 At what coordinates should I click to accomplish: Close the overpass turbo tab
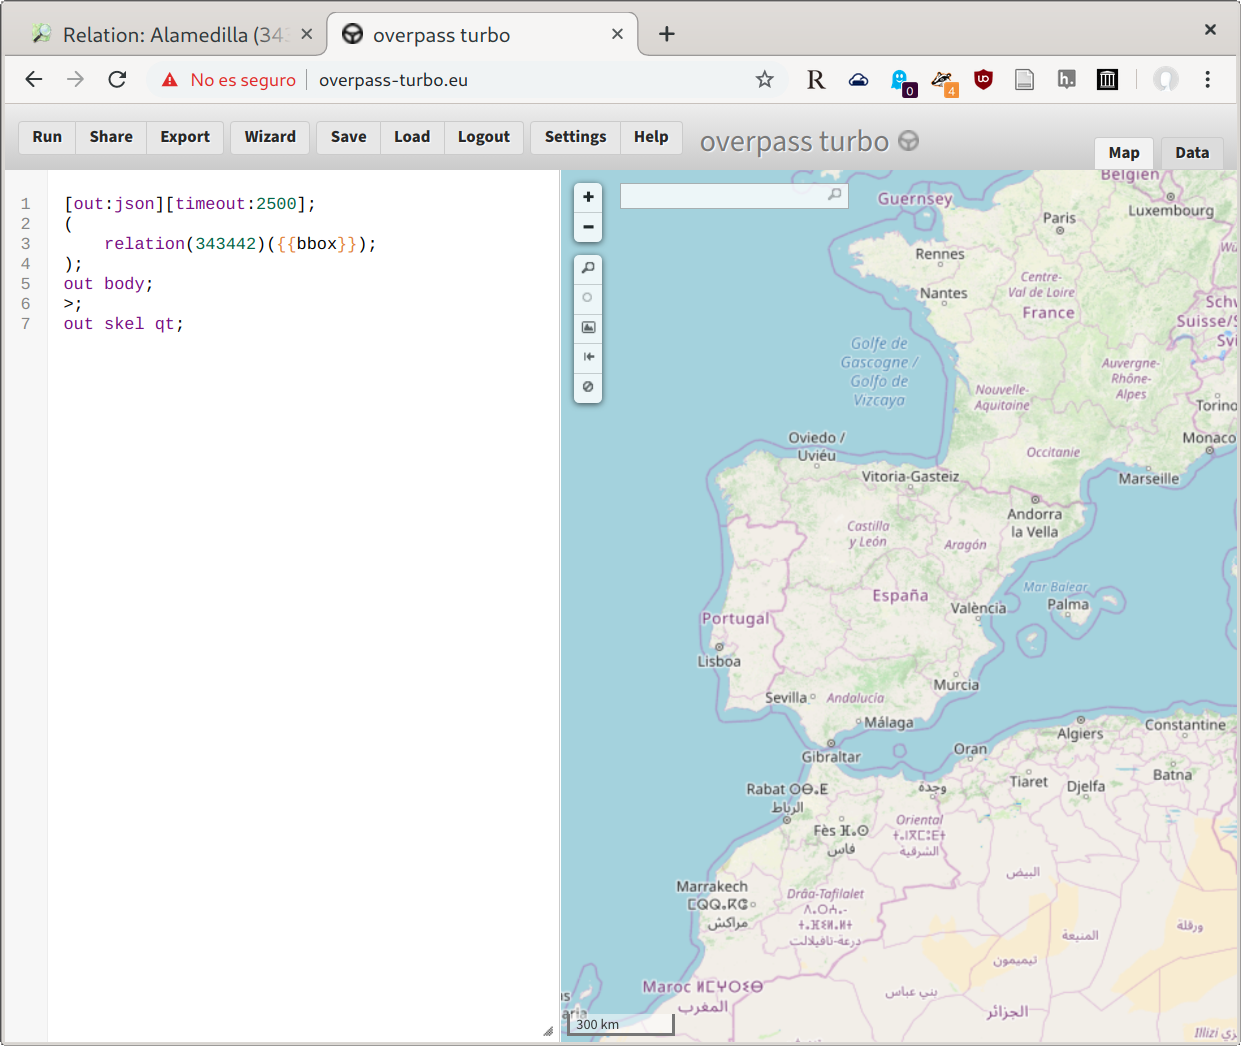(x=617, y=34)
